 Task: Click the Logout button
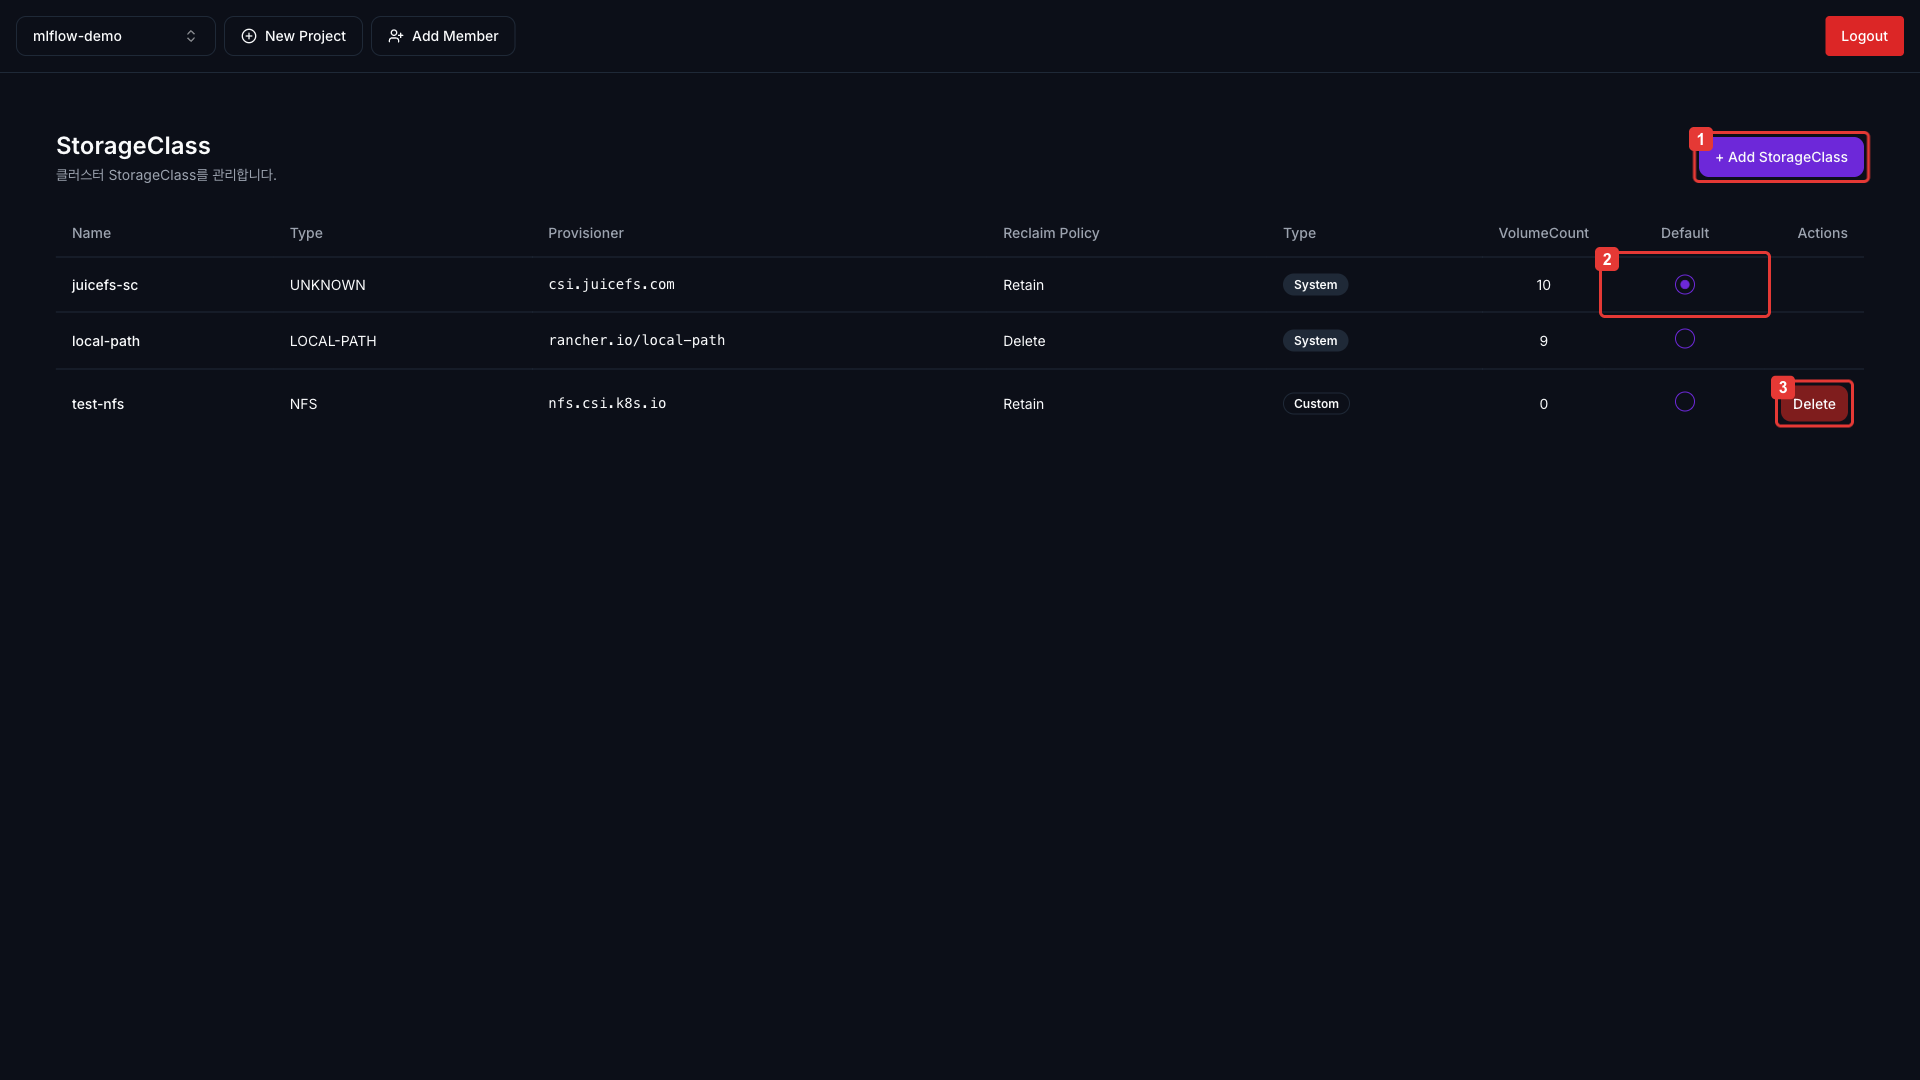1863,36
